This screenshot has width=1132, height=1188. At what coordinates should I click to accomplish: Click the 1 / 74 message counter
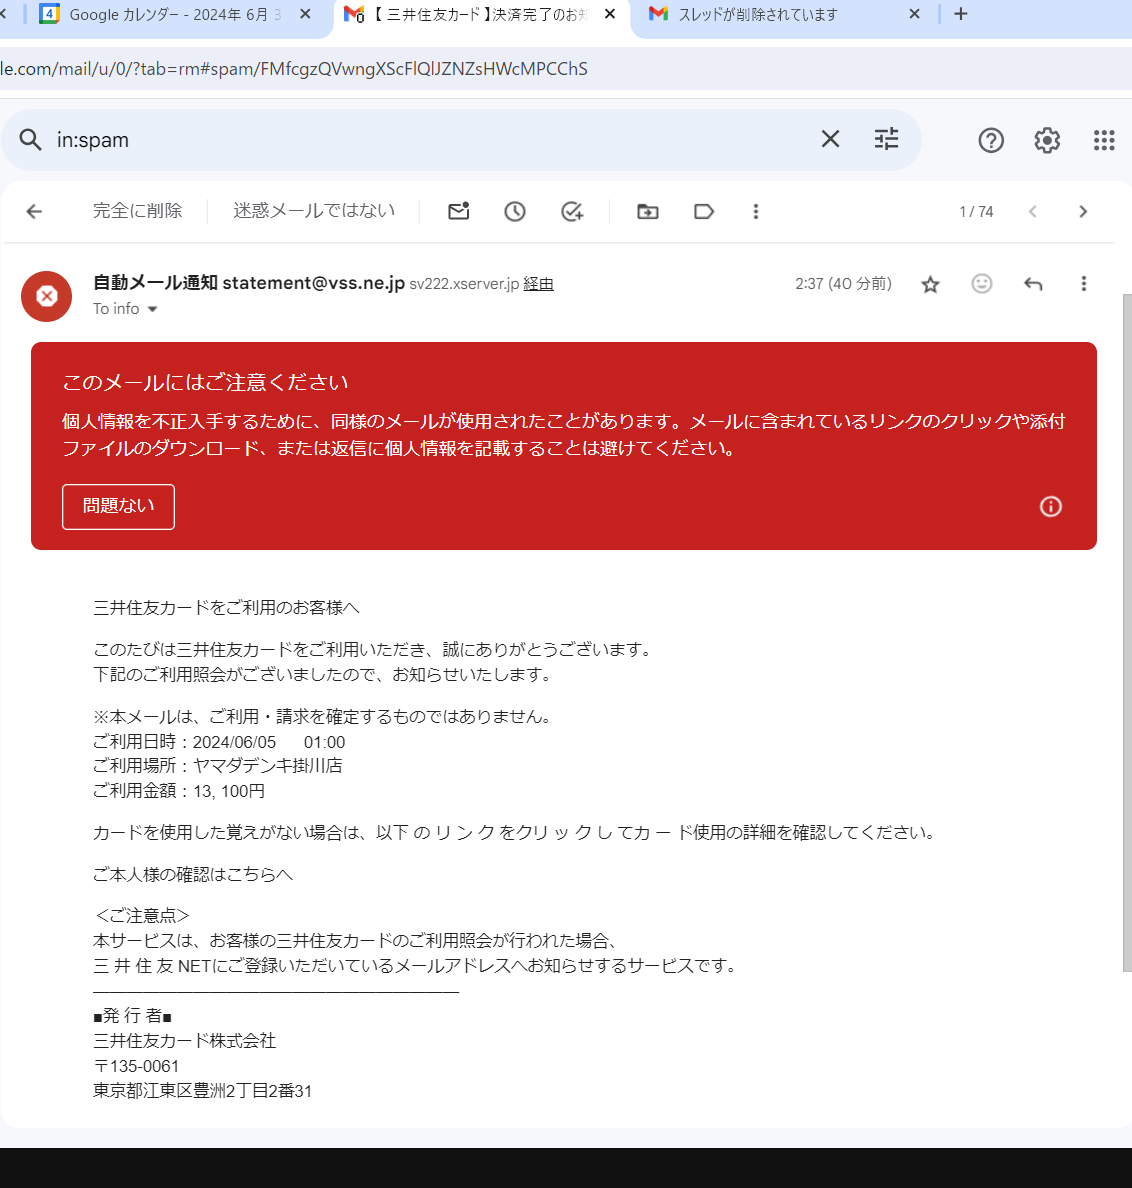point(976,211)
